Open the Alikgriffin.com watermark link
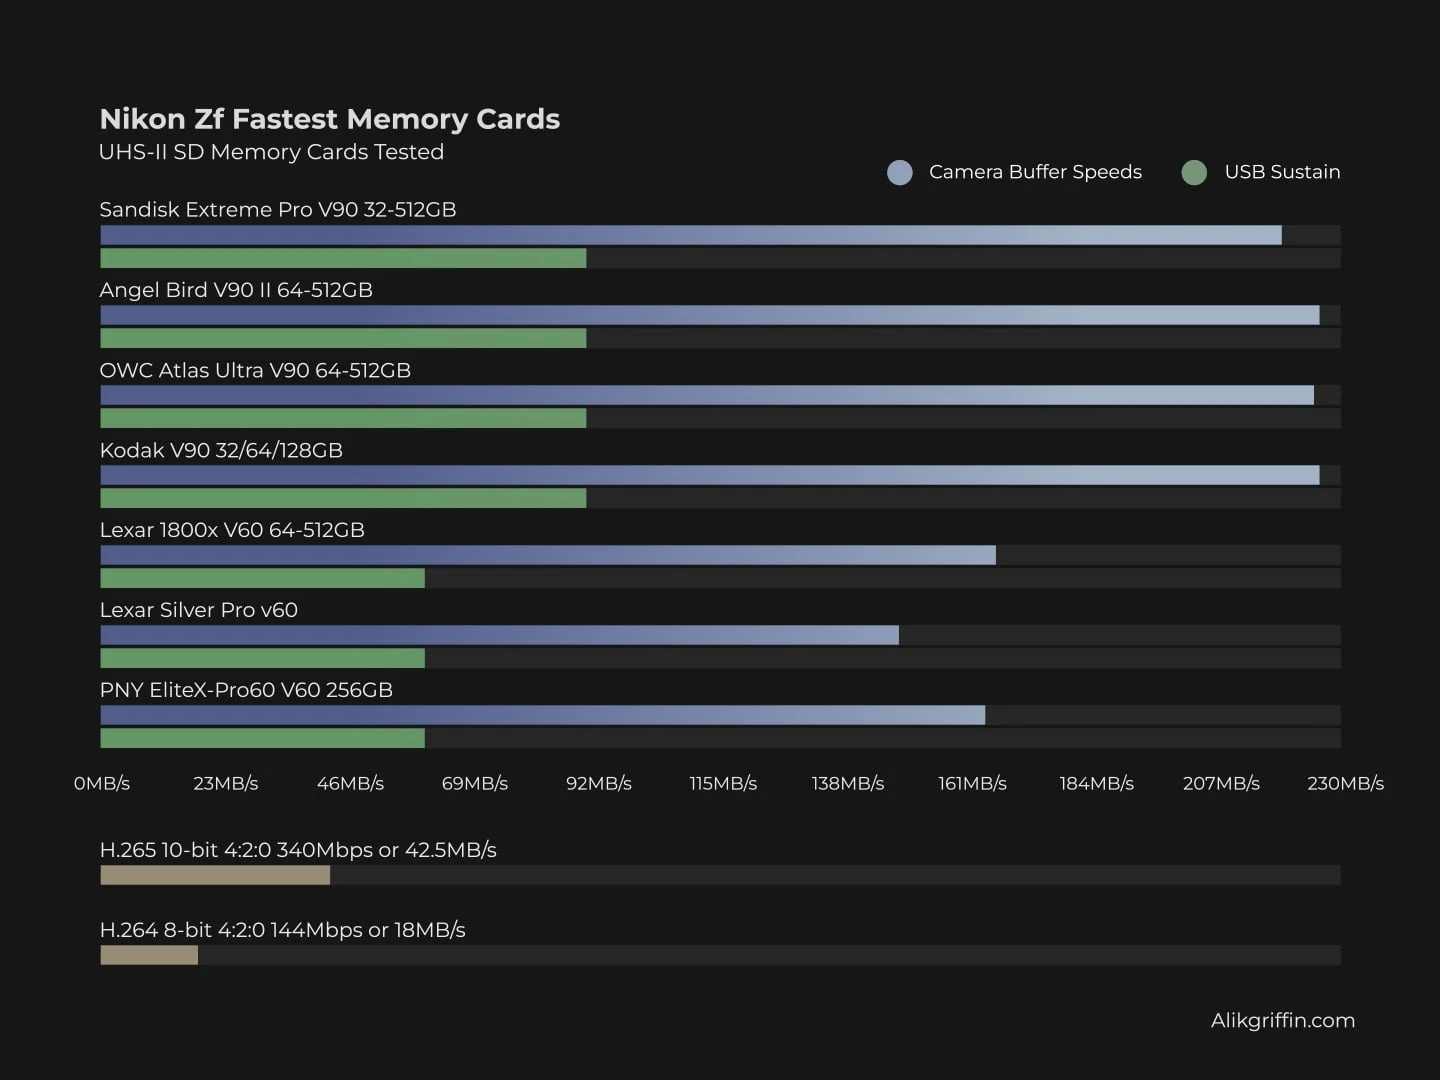This screenshot has height=1080, width=1440. click(x=1282, y=1020)
